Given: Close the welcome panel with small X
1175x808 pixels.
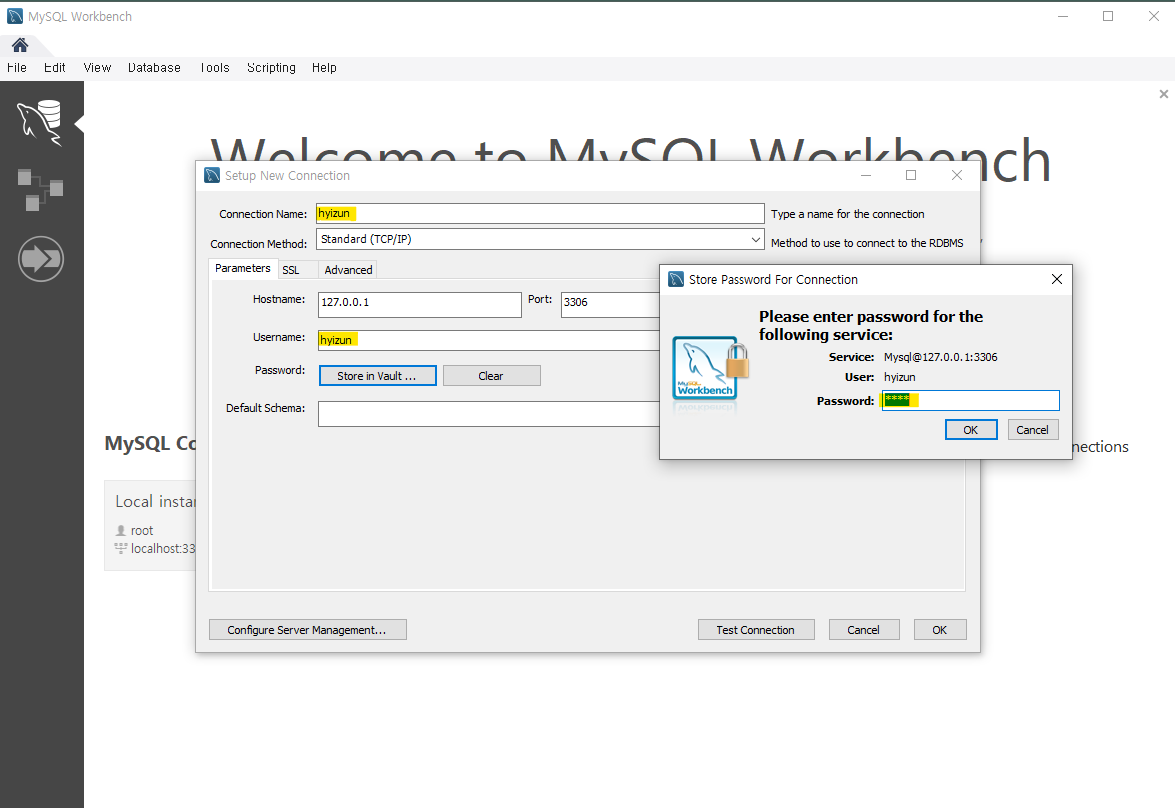Looking at the screenshot, I should pyautogui.click(x=1164, y=94).
